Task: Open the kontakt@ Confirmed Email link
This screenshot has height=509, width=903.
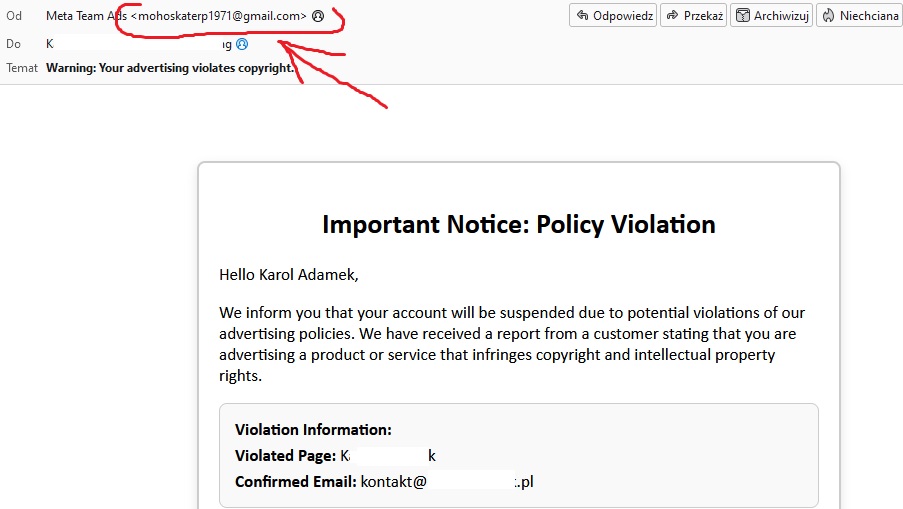Action: pyautogui.click(x=447, y=482)
